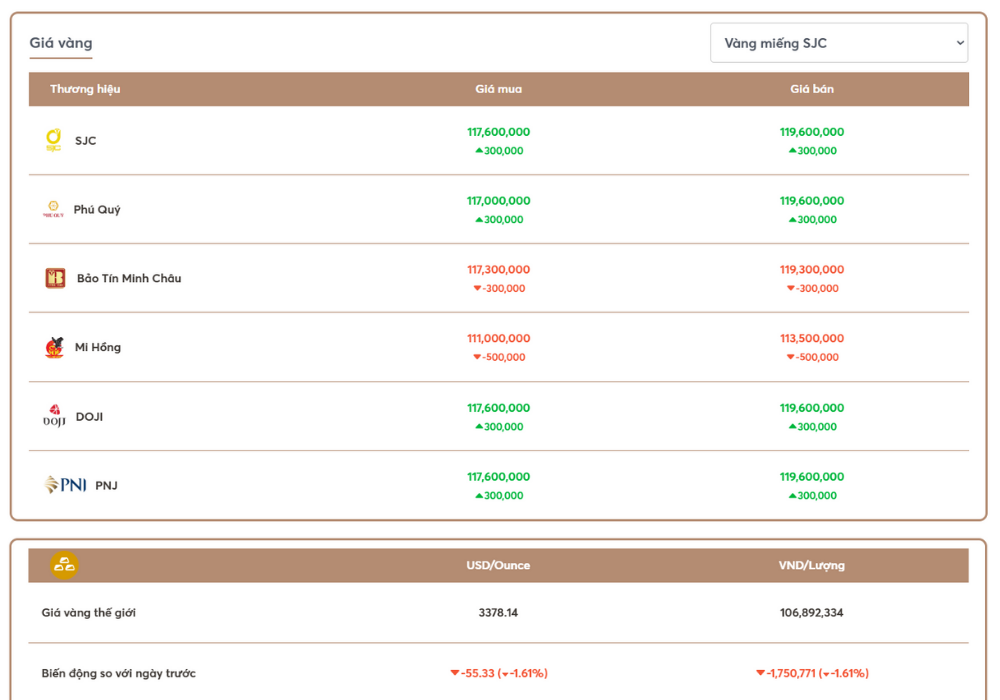Click world gold VND value 106,892,334
This screenshot has width=1000, height=700.
[811, 613]
